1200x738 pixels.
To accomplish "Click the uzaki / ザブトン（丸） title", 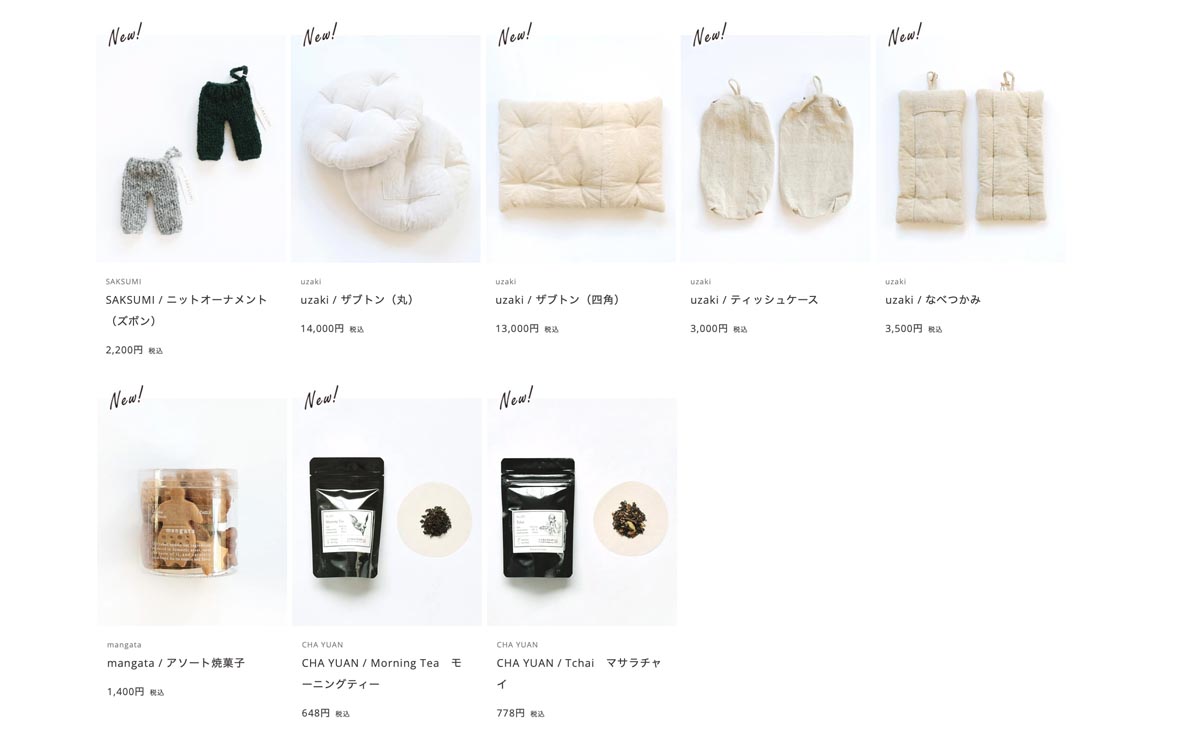I will click(359, 300).
